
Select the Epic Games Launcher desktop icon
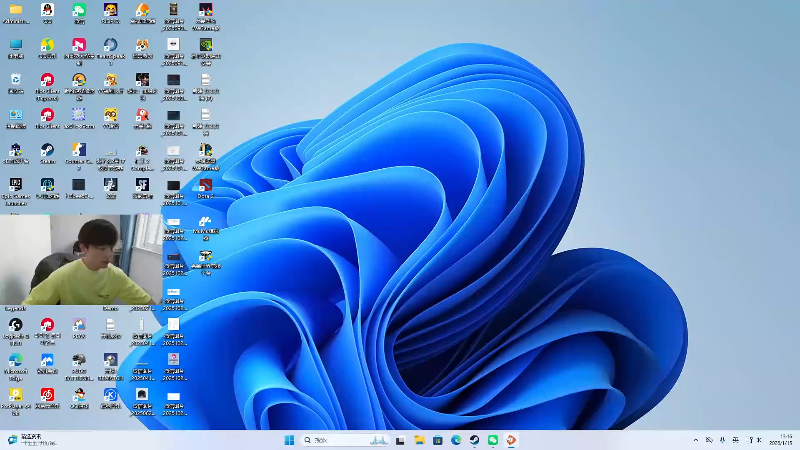pos(16,185)
